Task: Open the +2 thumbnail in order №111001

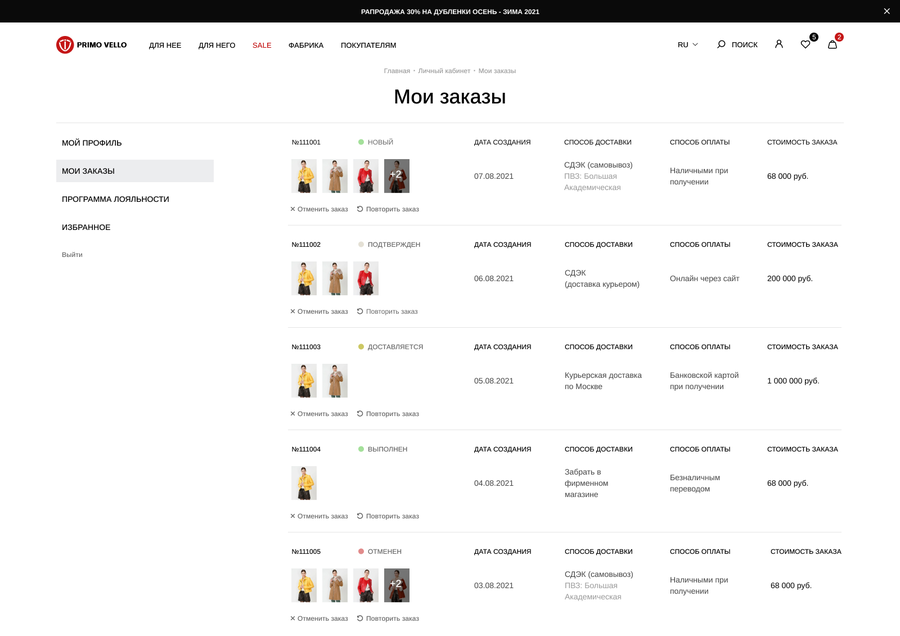Action: (x=397, y=176)
